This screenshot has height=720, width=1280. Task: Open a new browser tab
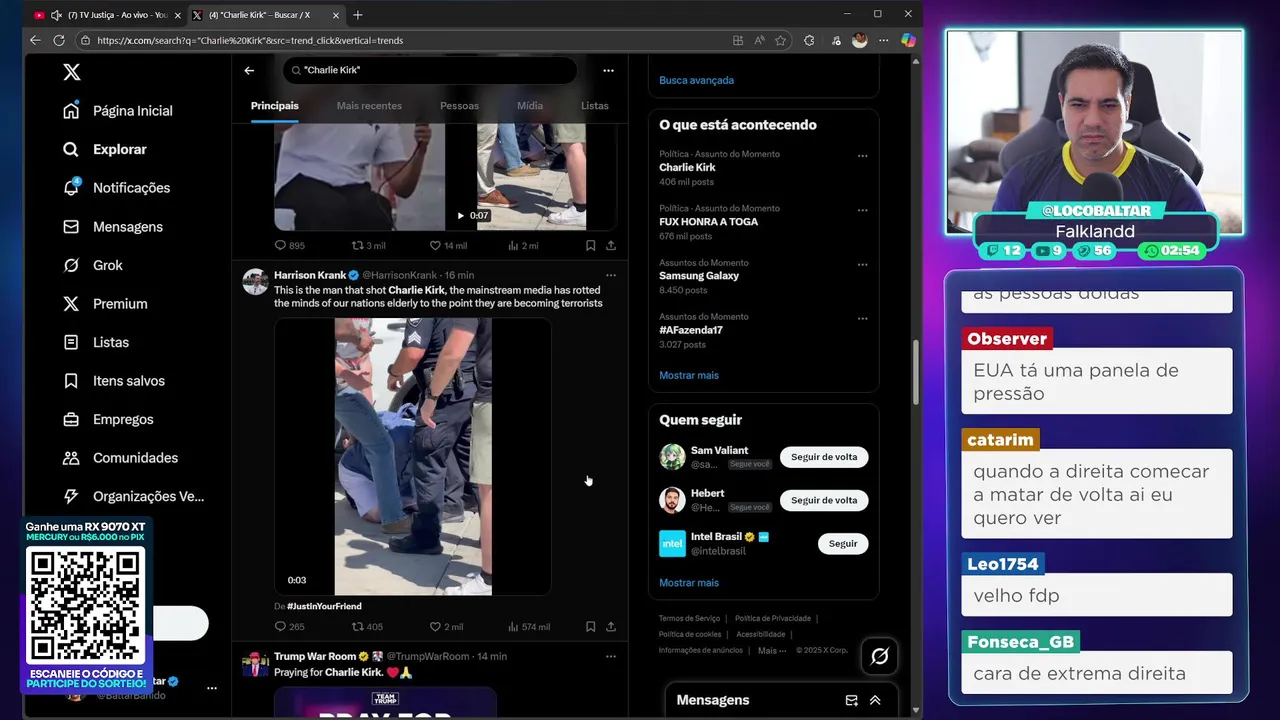[358, 15]
